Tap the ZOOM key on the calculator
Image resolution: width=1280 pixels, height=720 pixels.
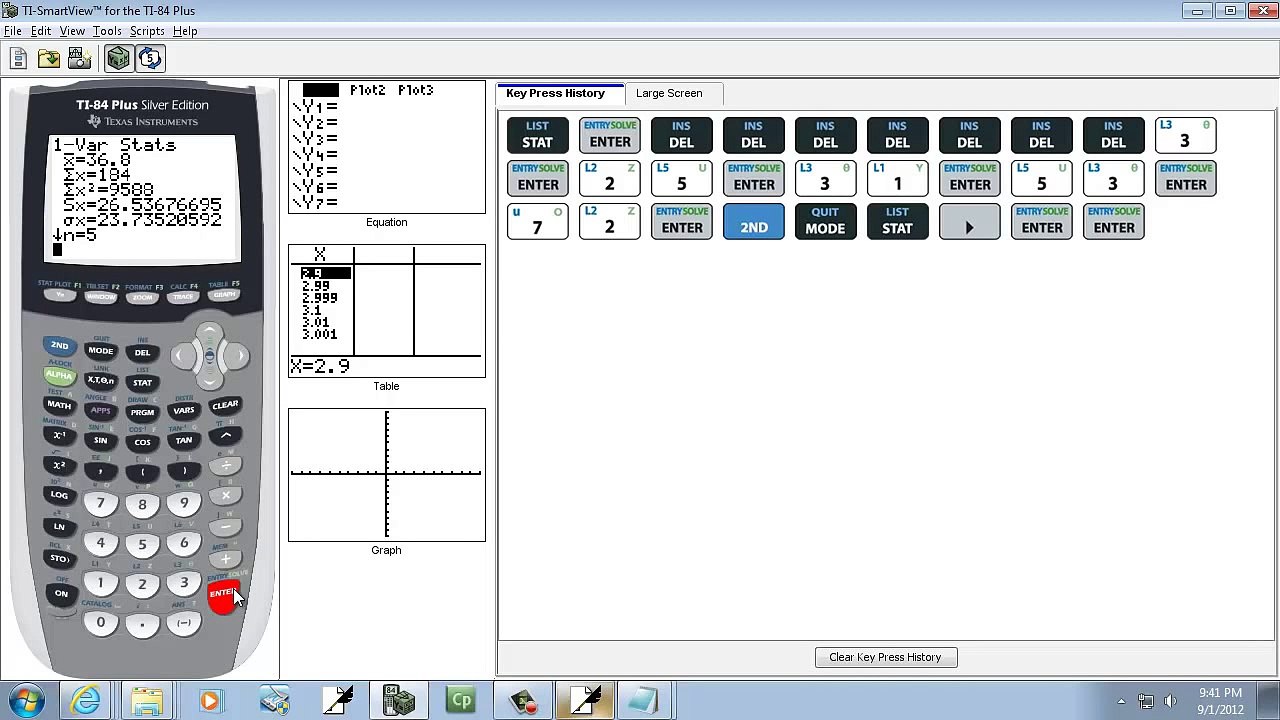click(142, 298)
